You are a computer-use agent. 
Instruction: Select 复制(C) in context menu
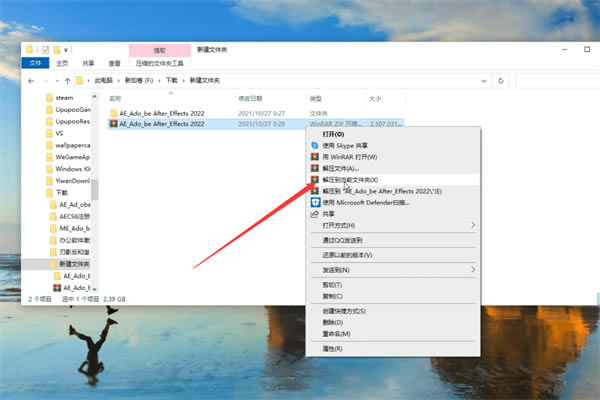click(x=393, y=296)
